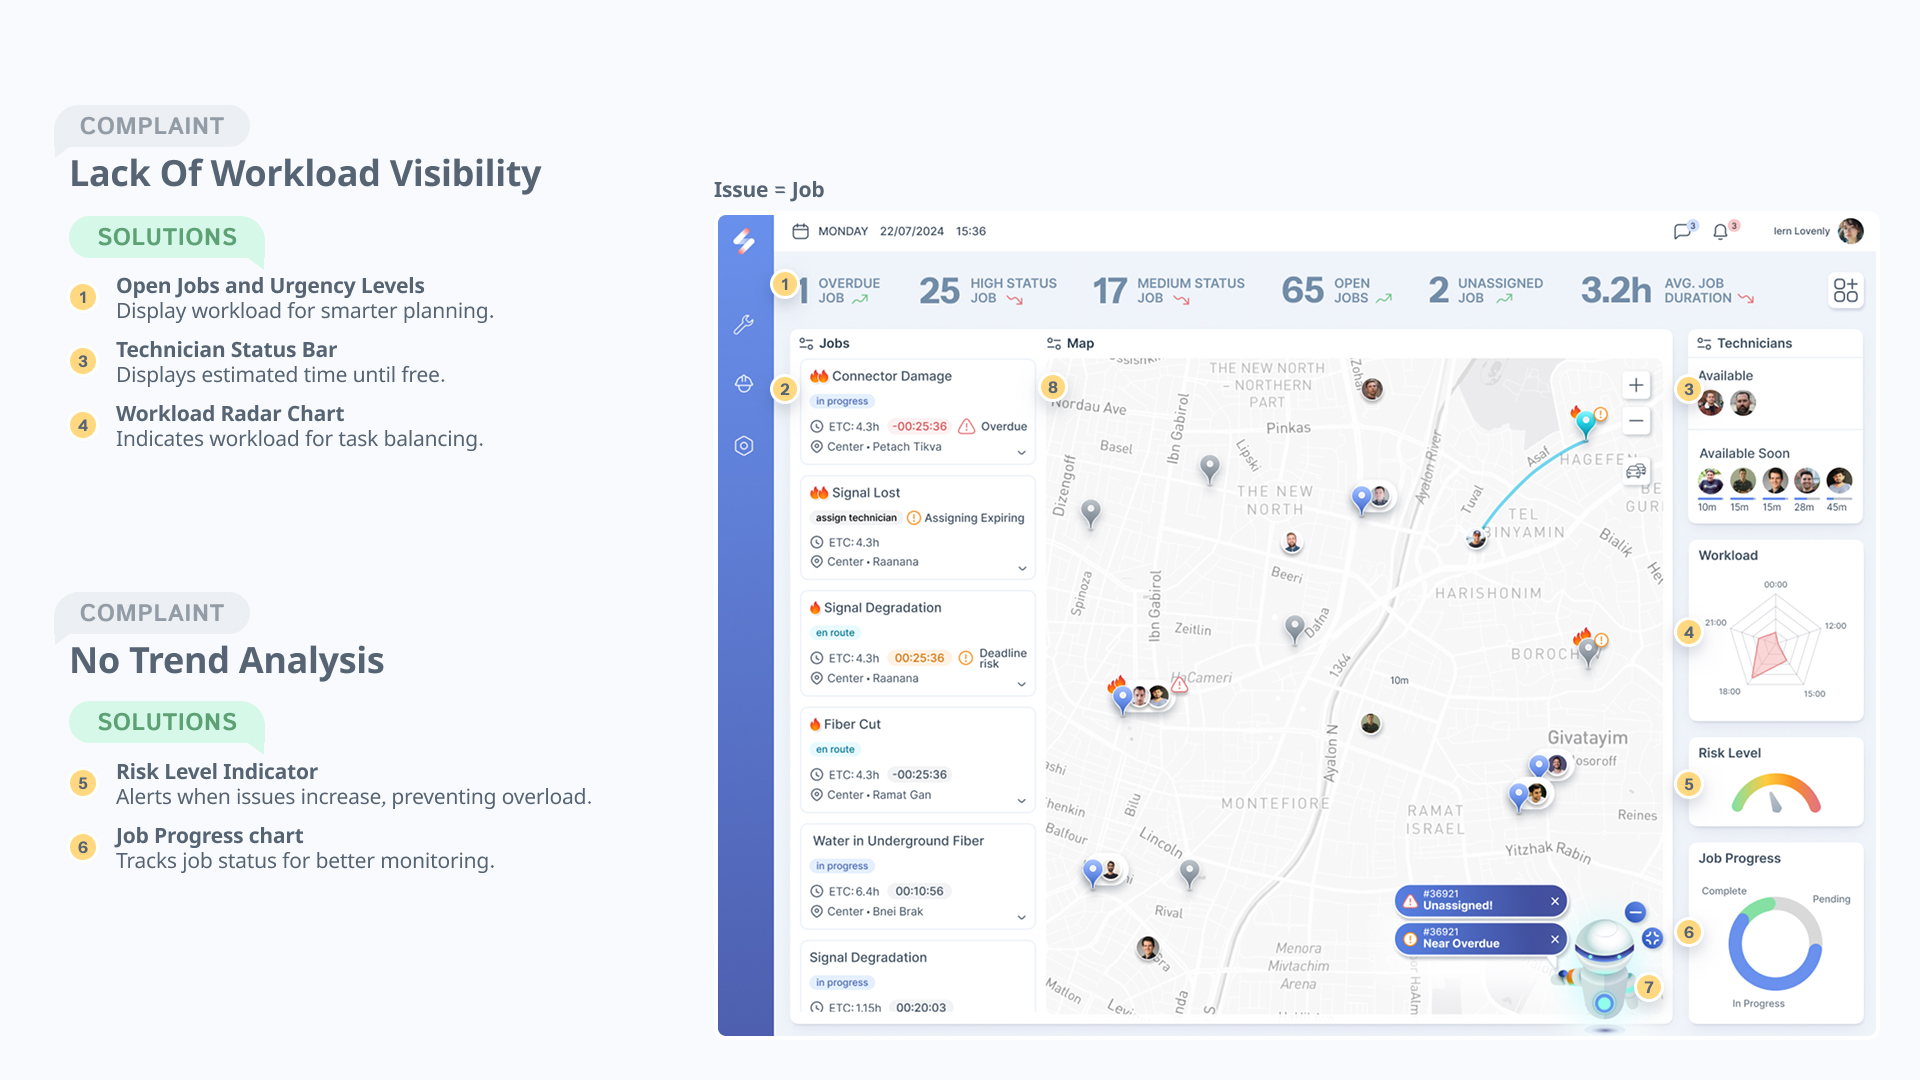
Task: Open Technicians panel filter header
Action: 1744,343
